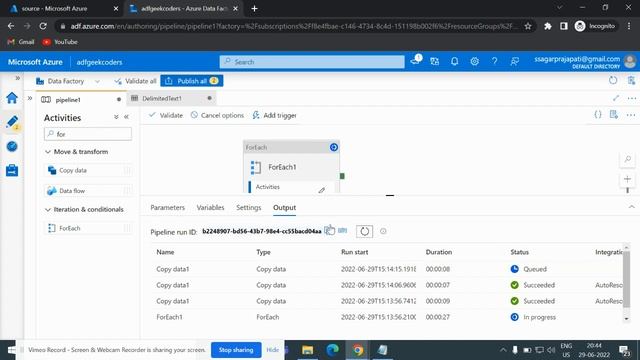Click the Azure portal search box

(312, 62)
